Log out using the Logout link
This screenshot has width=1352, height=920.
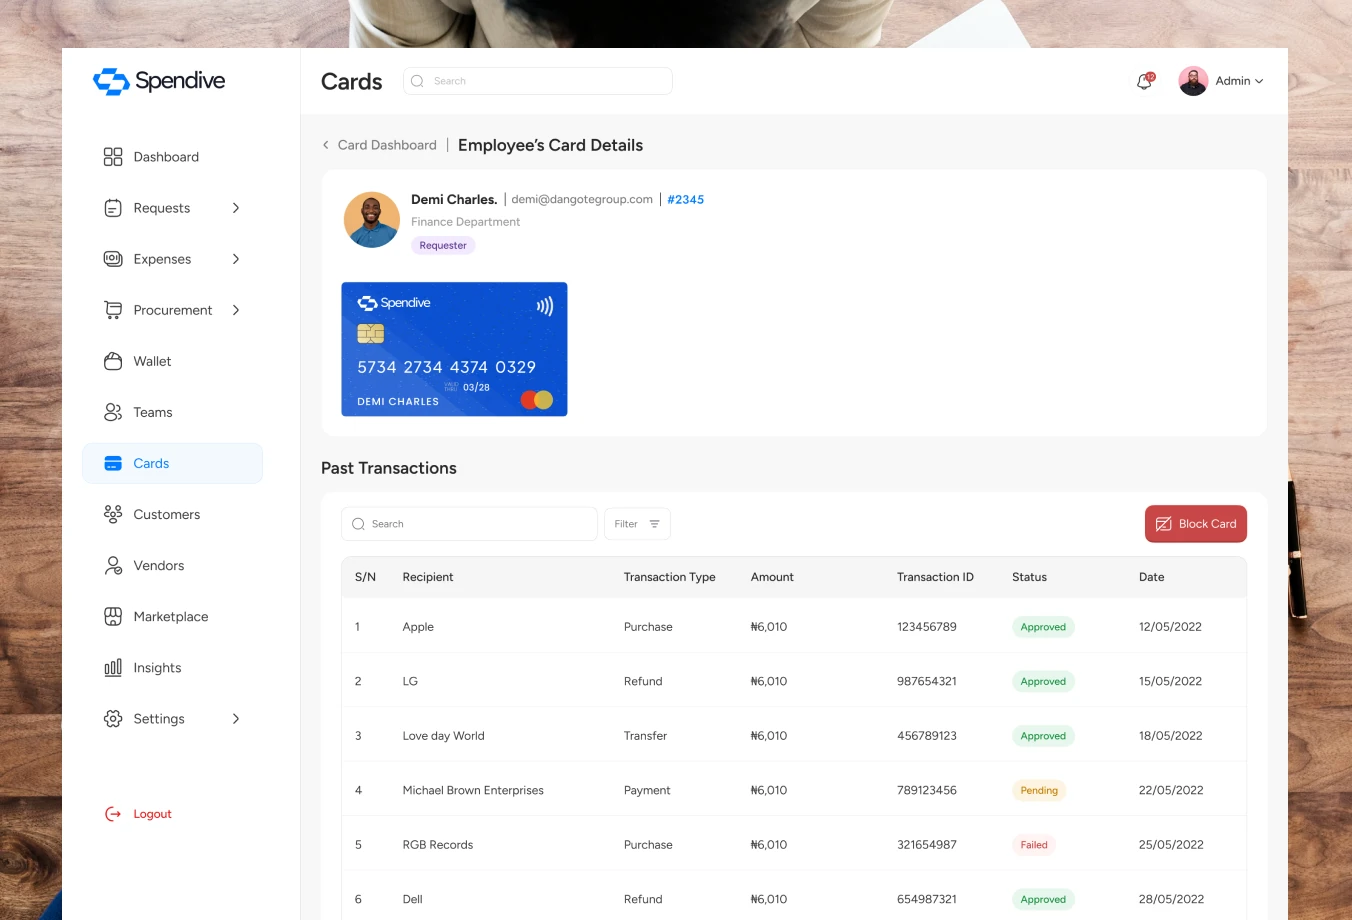152,814
